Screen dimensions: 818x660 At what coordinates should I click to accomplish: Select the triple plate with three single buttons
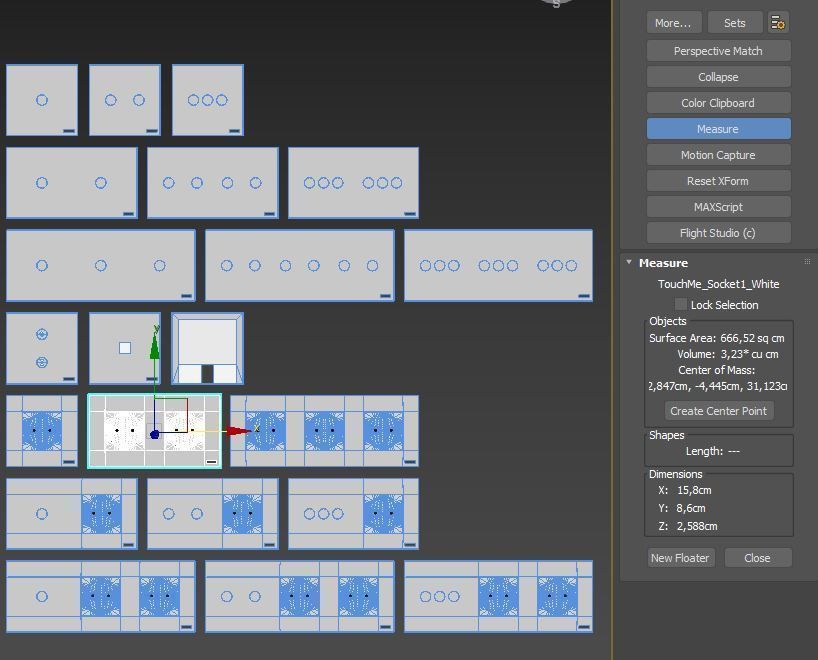pos(101,266)
